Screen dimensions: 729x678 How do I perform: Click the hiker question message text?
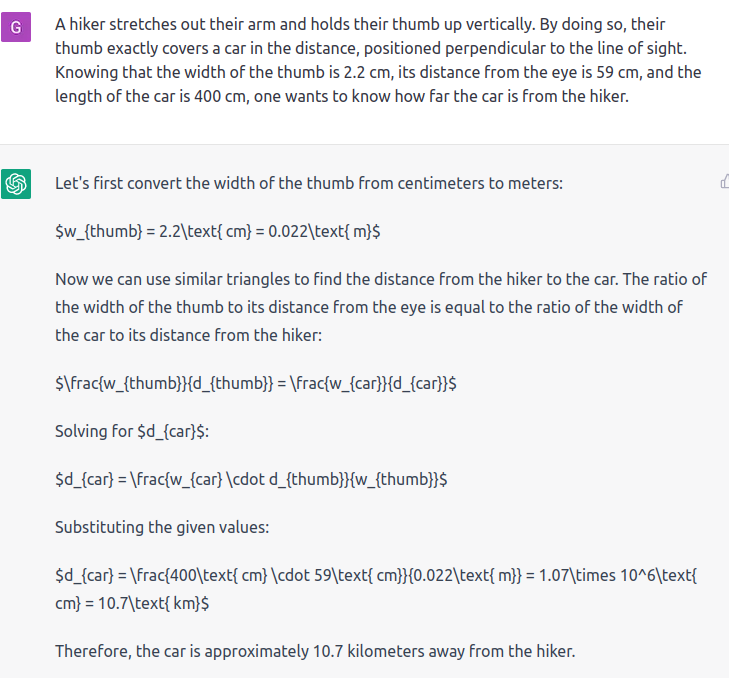click(x=378, y=60)
